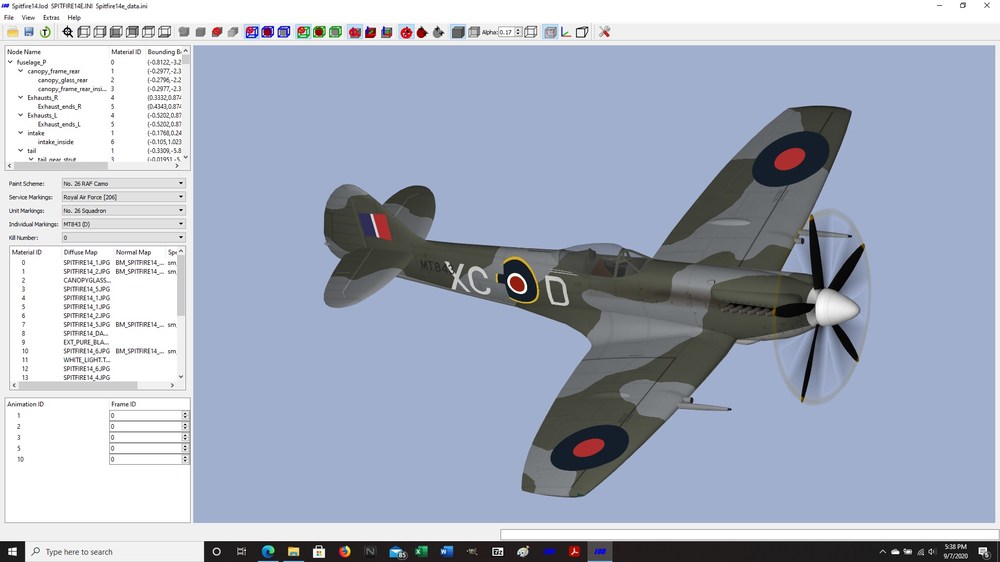Open the Unit Markings dropdown

123,211
